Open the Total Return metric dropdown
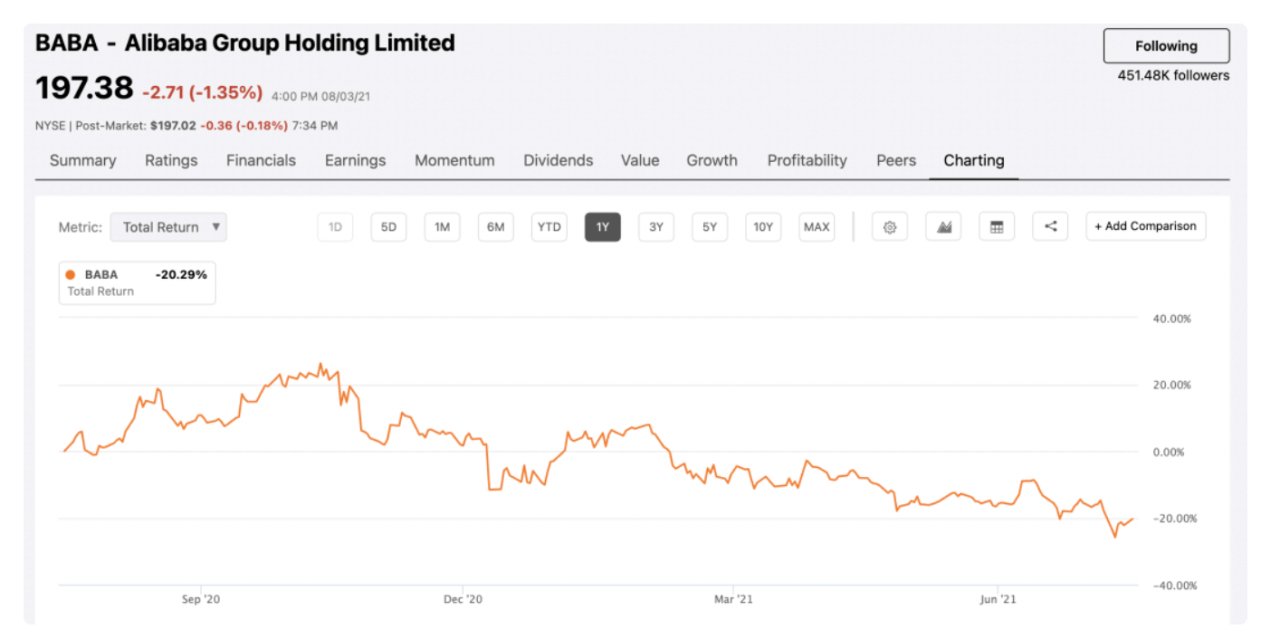The height and width of the screenshot is (639, 1280). [x=168, y=227]
